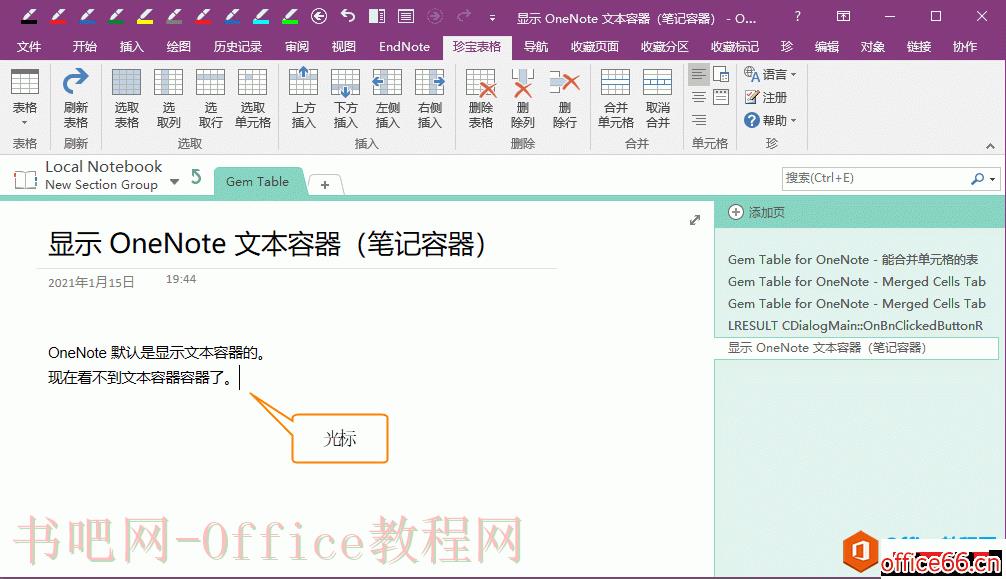Open the 导航 tab
The image size is (1006, 579).
coord(536,46)
